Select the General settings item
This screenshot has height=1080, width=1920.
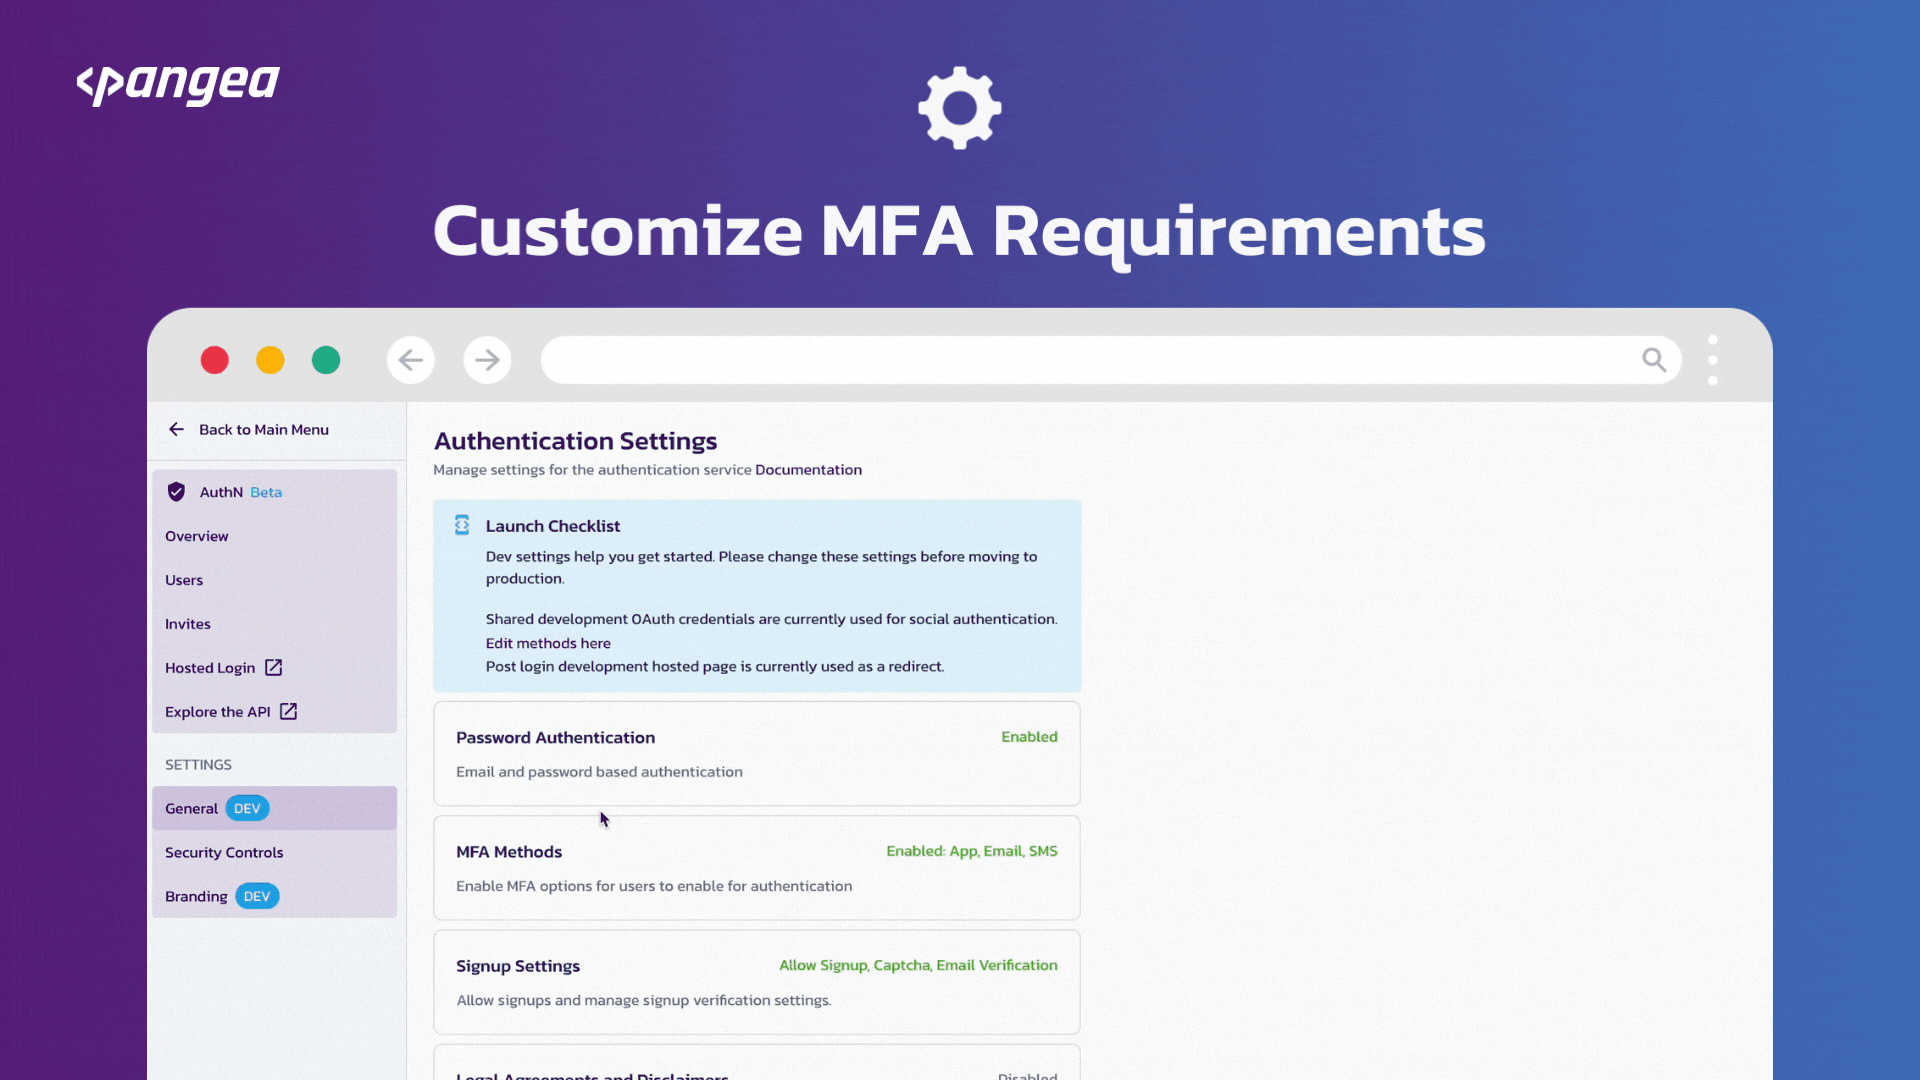(x=274, y=808)
